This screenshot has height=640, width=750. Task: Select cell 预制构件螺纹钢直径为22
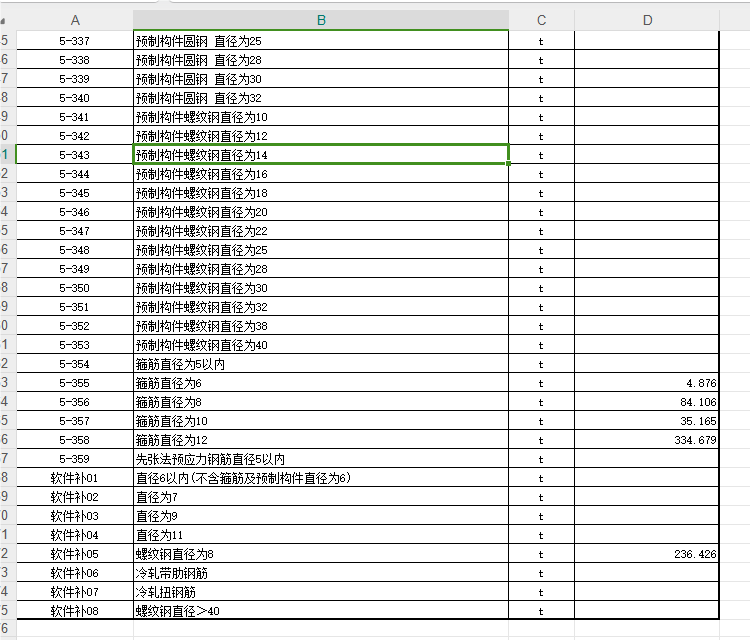click(x=321, y=231)
